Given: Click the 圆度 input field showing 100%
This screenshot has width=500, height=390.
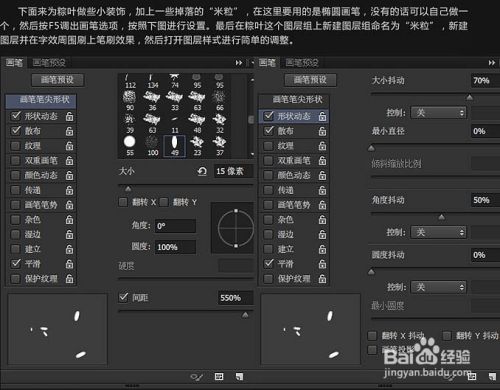Looking at the screenshot, I should coord(175,247).
